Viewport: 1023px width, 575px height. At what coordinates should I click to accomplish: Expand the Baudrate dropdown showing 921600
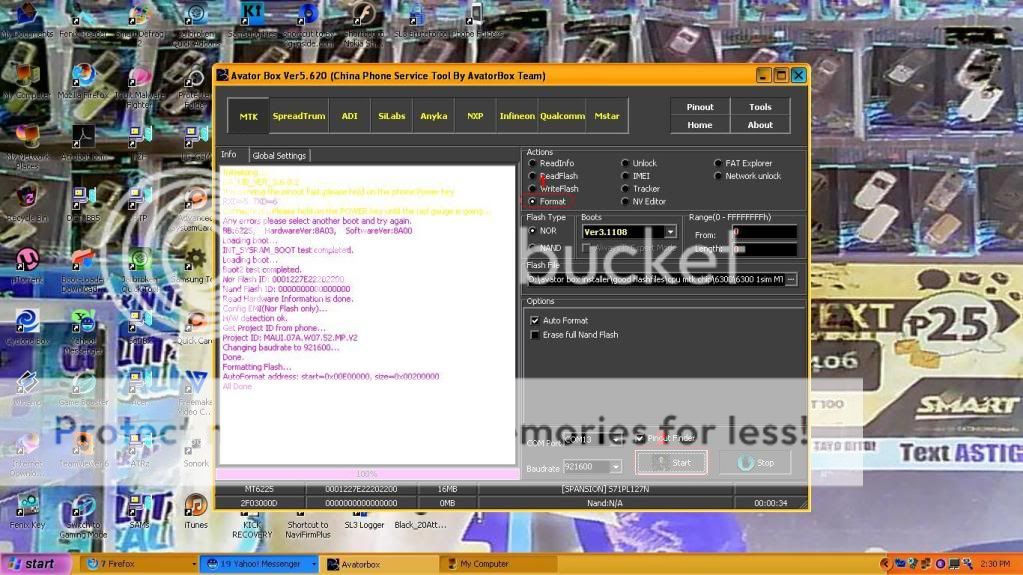615,467
